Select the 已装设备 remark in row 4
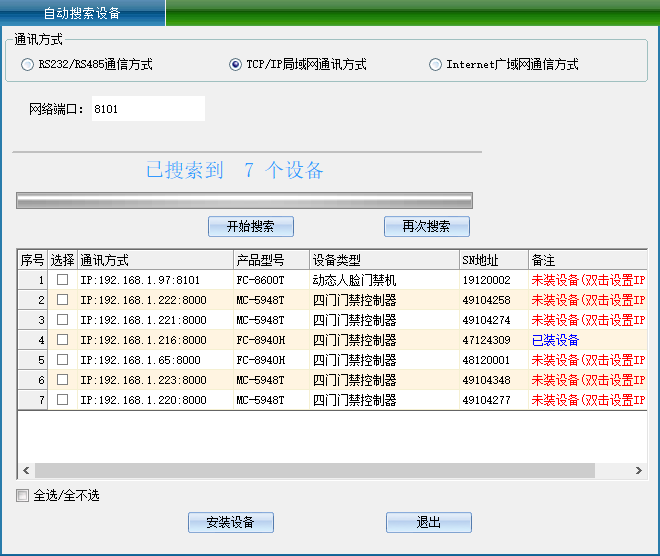Viewport: 660px width, 556px height. point(555,340)
